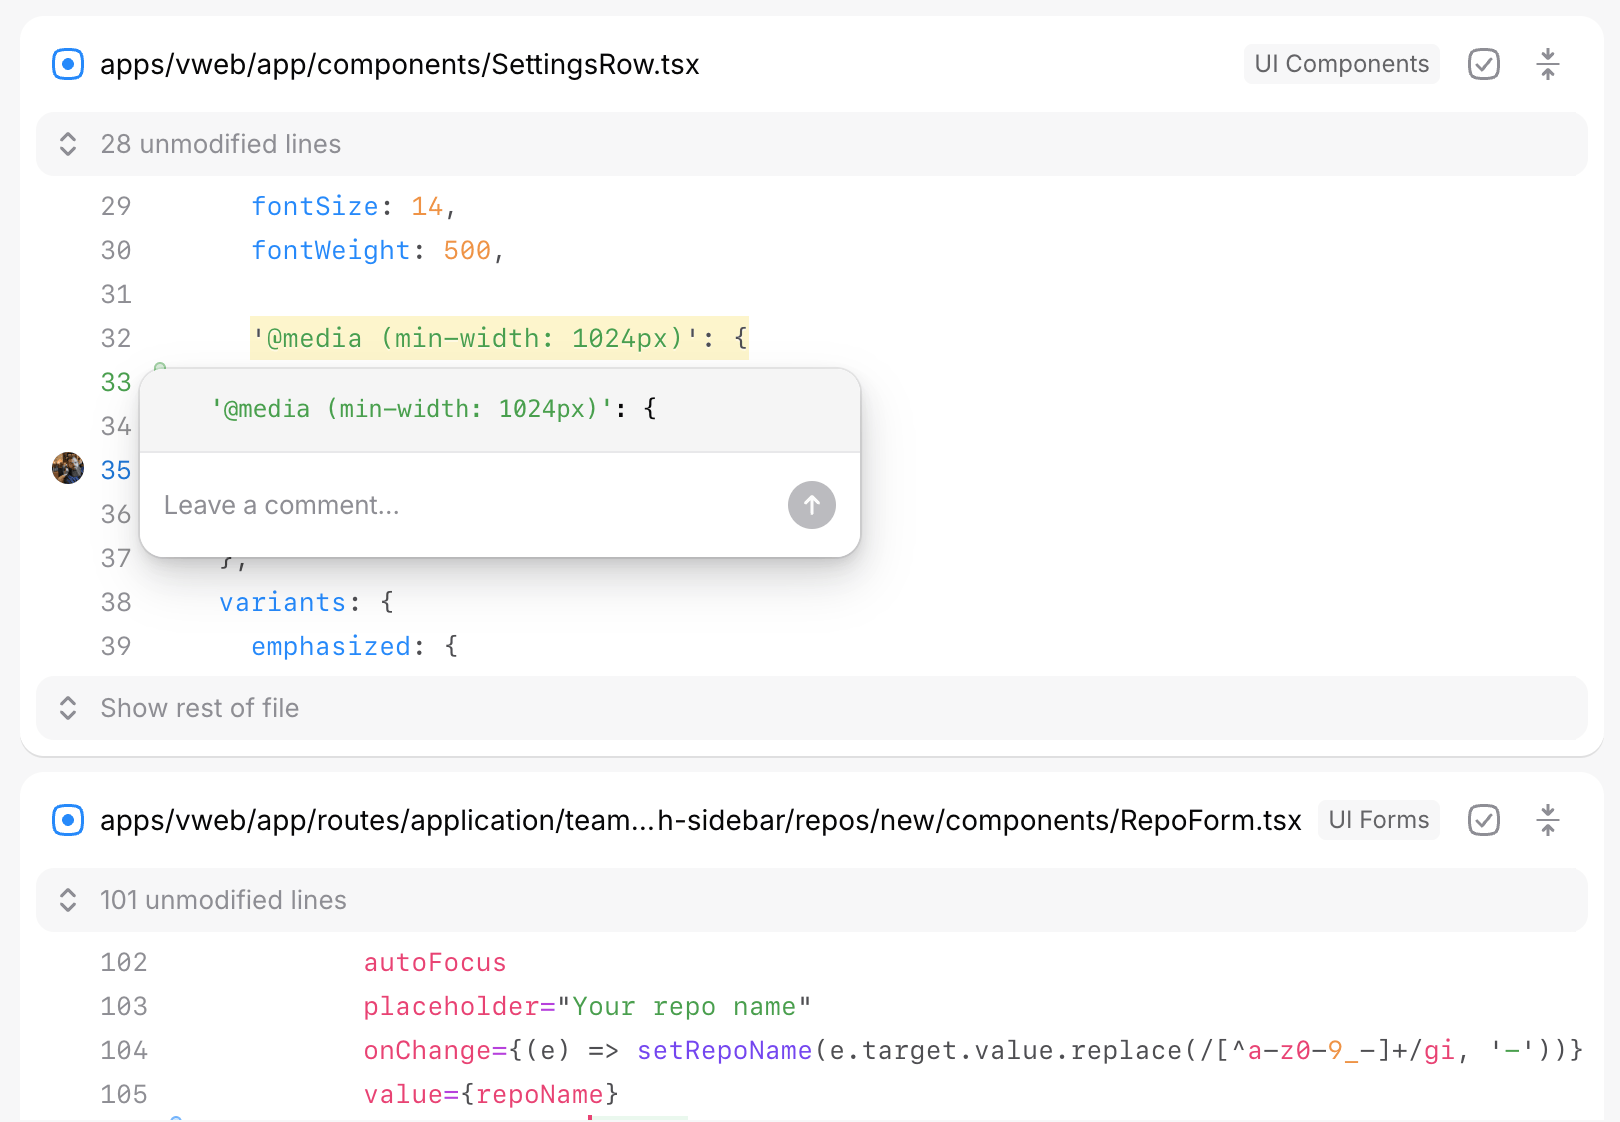Expand 28 unmodified lines
Image resolution: width=1620 pixels, height=1122 pixels.
click(x=220, y=144)
